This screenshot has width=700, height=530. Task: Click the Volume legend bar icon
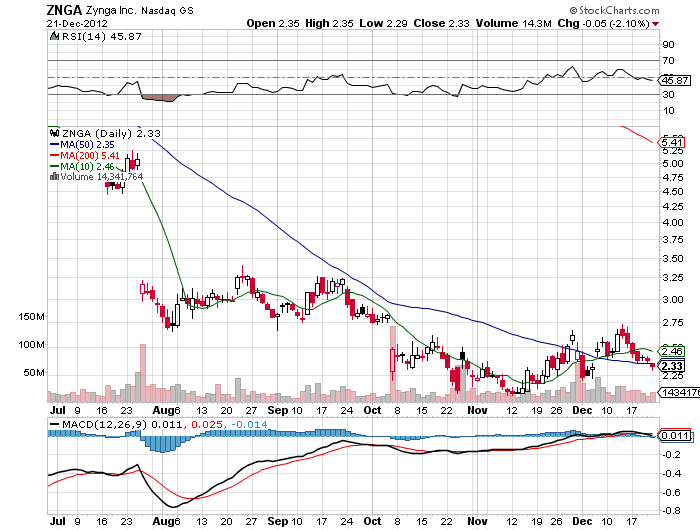[54, 177]
